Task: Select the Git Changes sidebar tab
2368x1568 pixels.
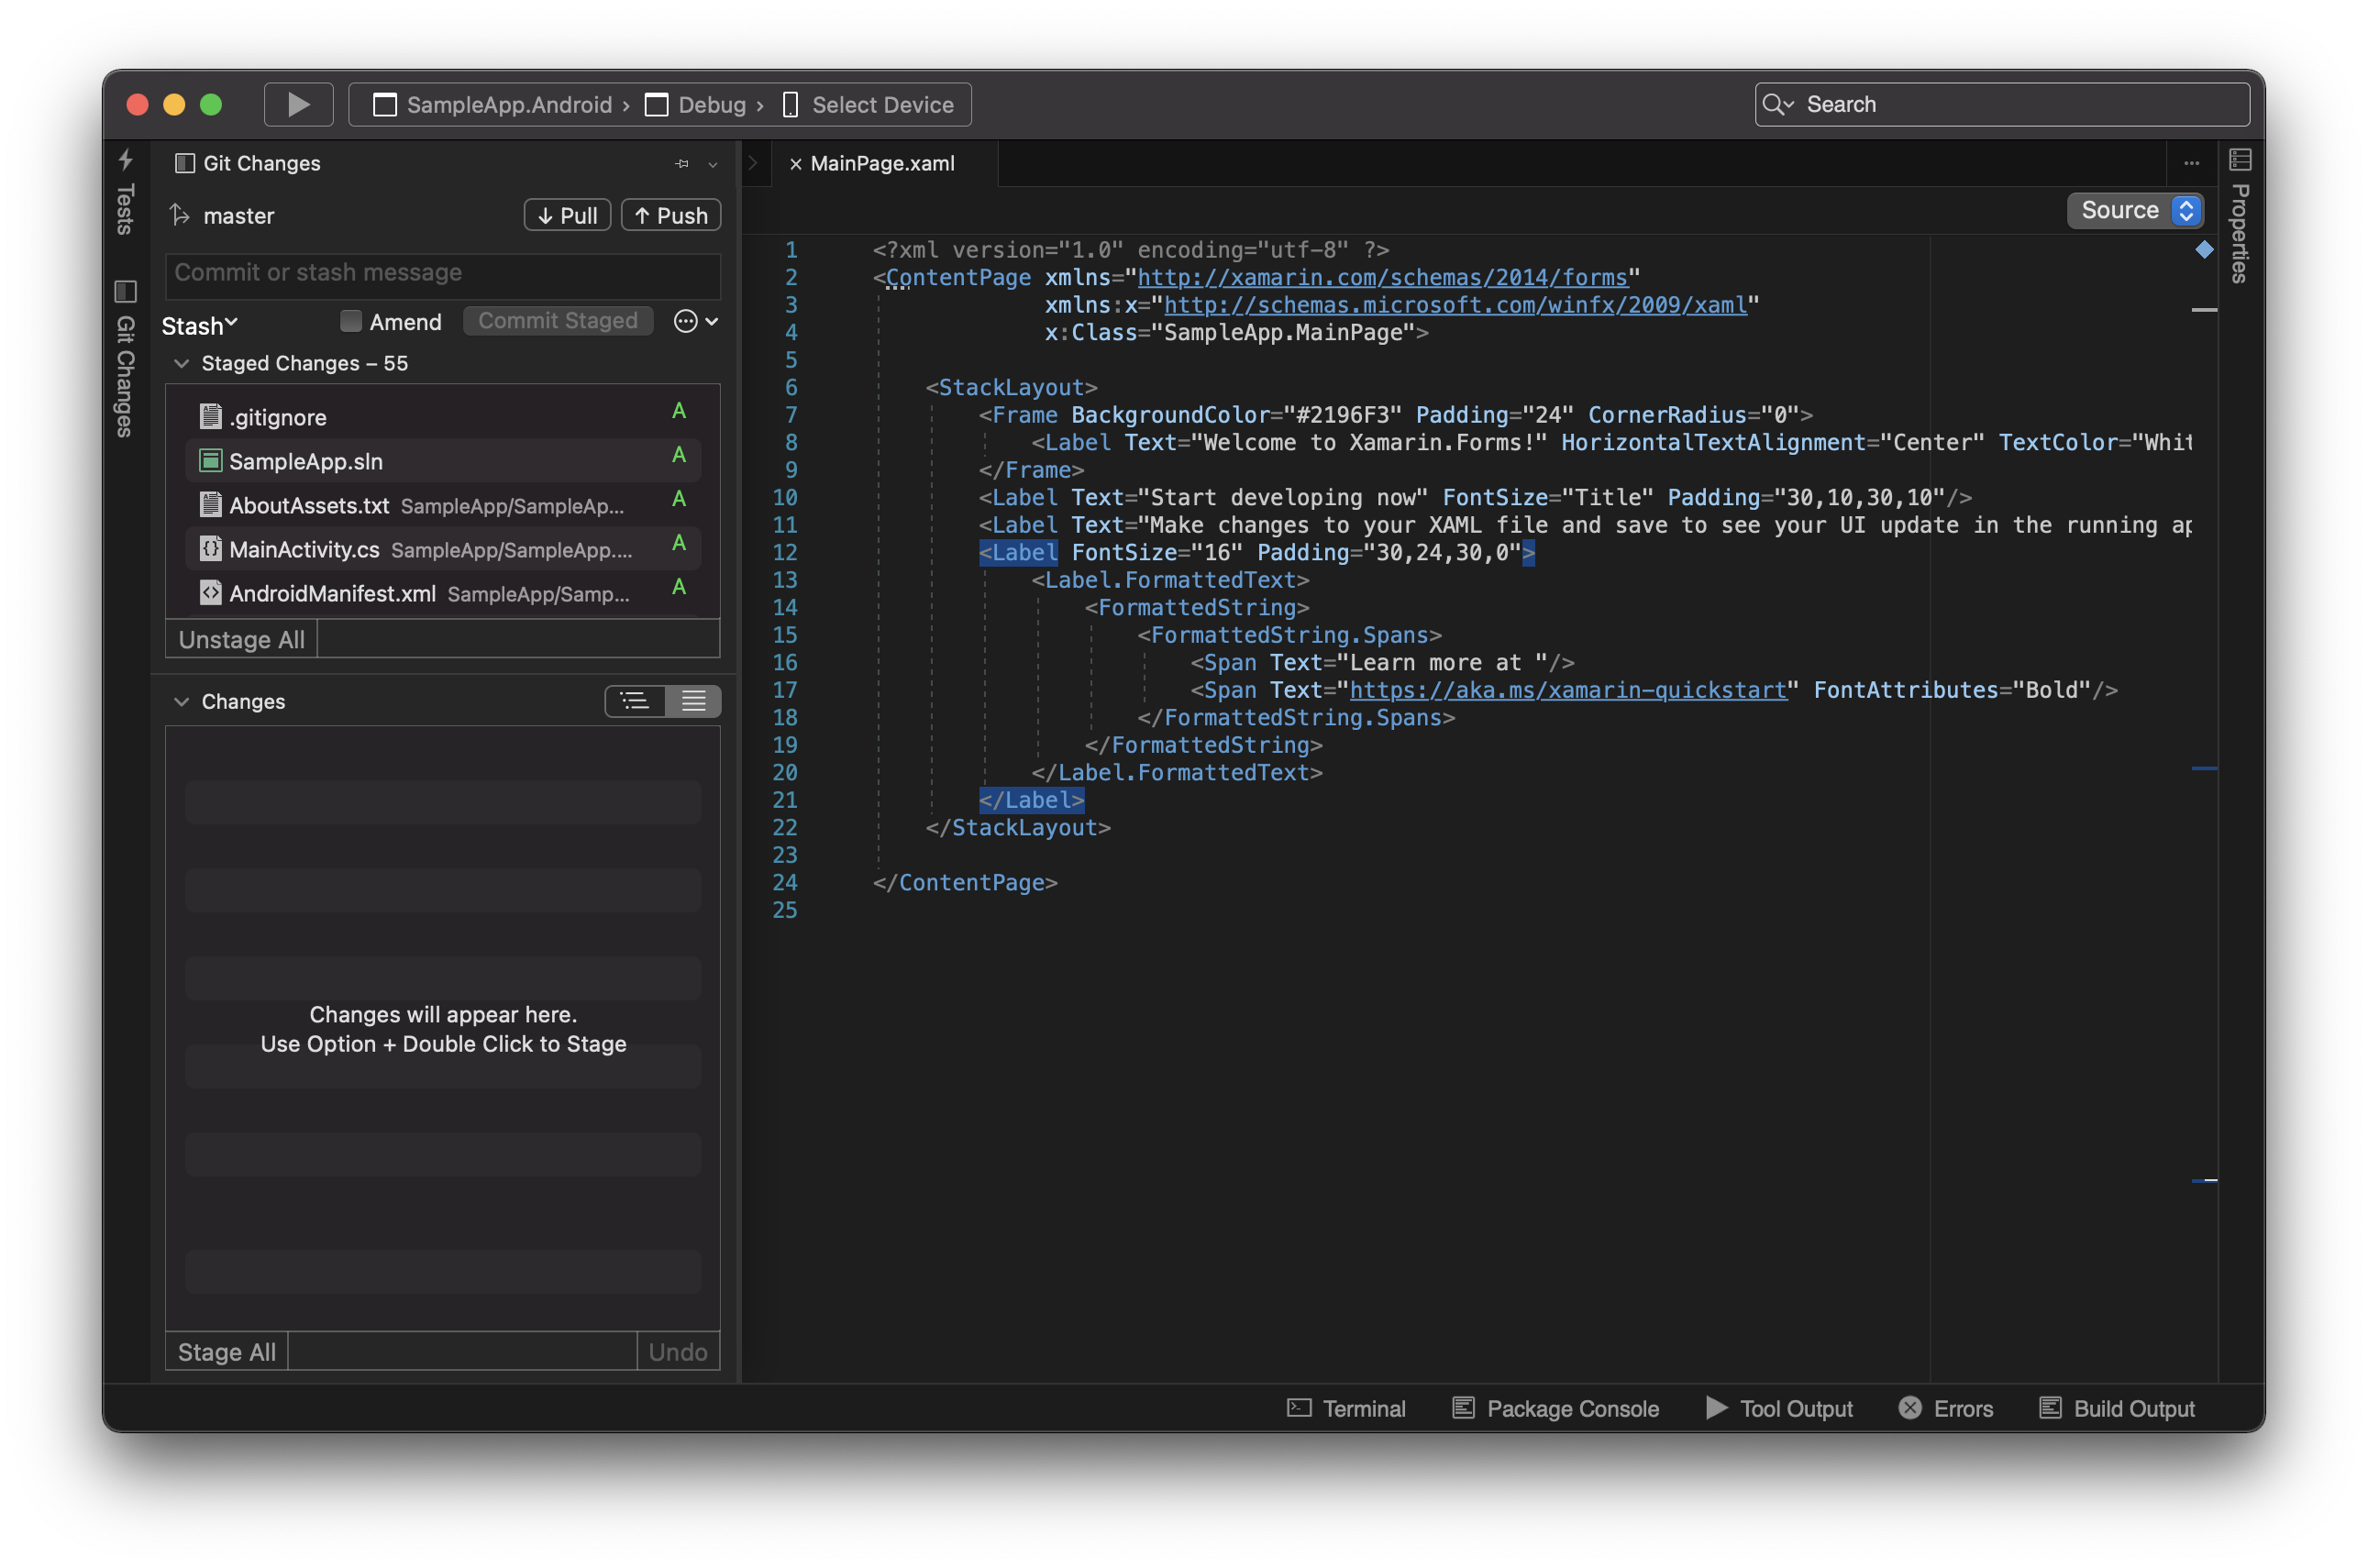Action: coord(125,360)
